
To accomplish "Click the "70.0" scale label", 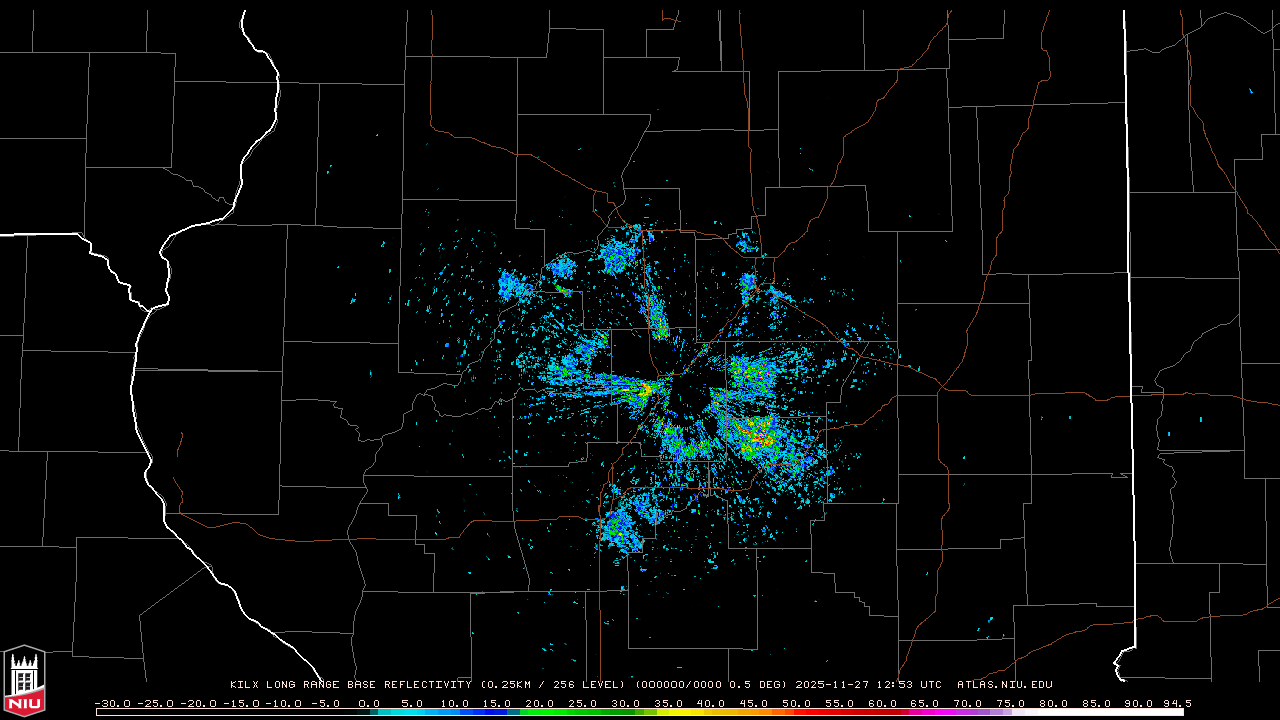I will click(968, 703).
